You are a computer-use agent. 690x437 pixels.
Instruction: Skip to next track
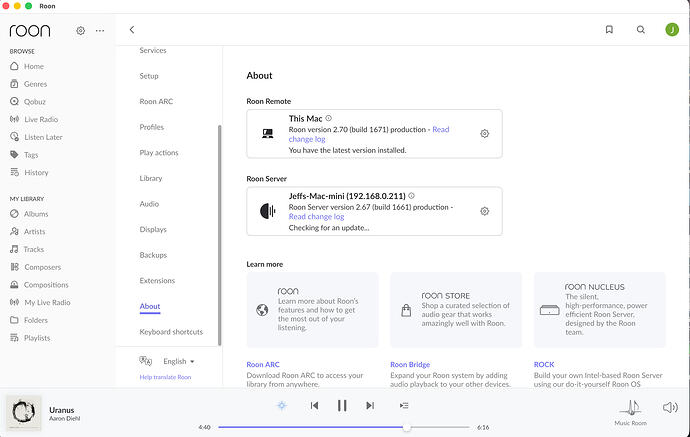[370, 405]
